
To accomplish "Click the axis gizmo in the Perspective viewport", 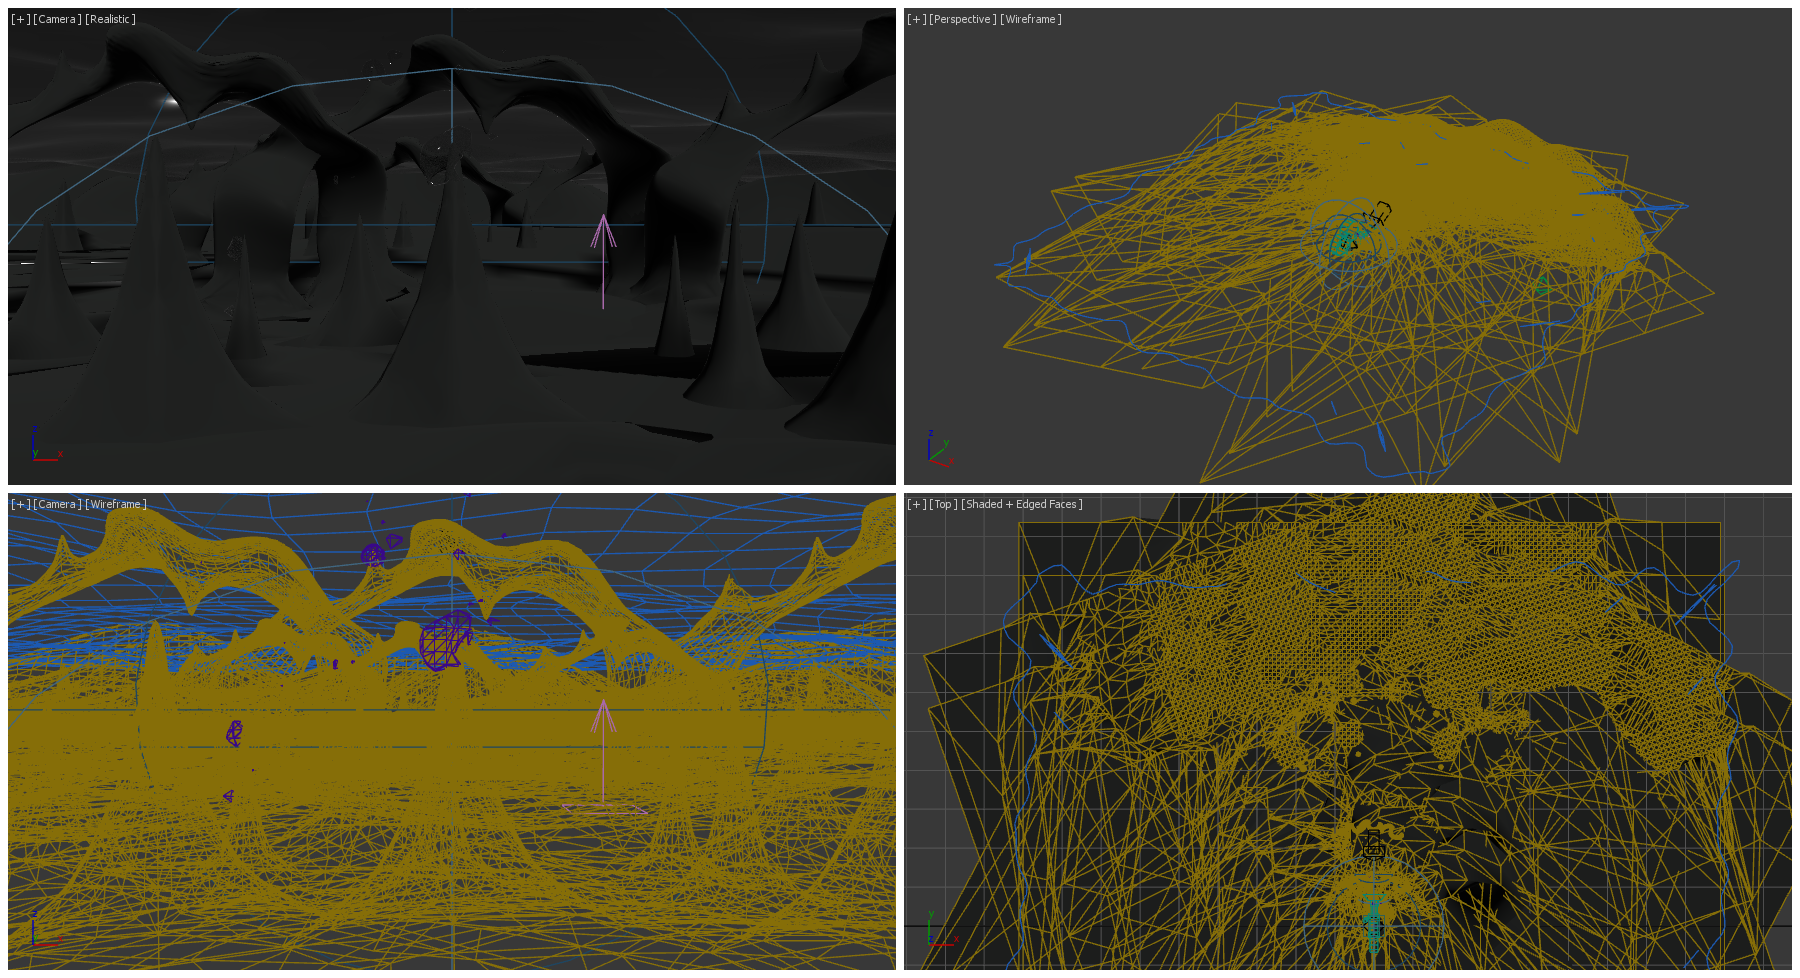I will (937, 451).
